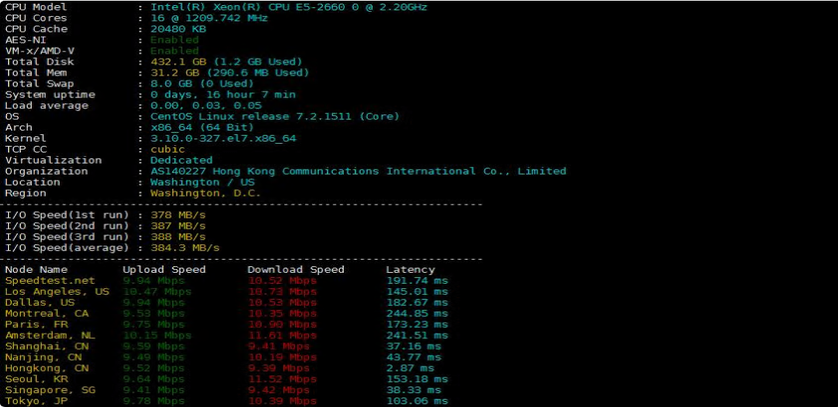Click the VM-x/AMD-V Enabled status text
This screenshot has width=839, height=408.
(174, 50)
